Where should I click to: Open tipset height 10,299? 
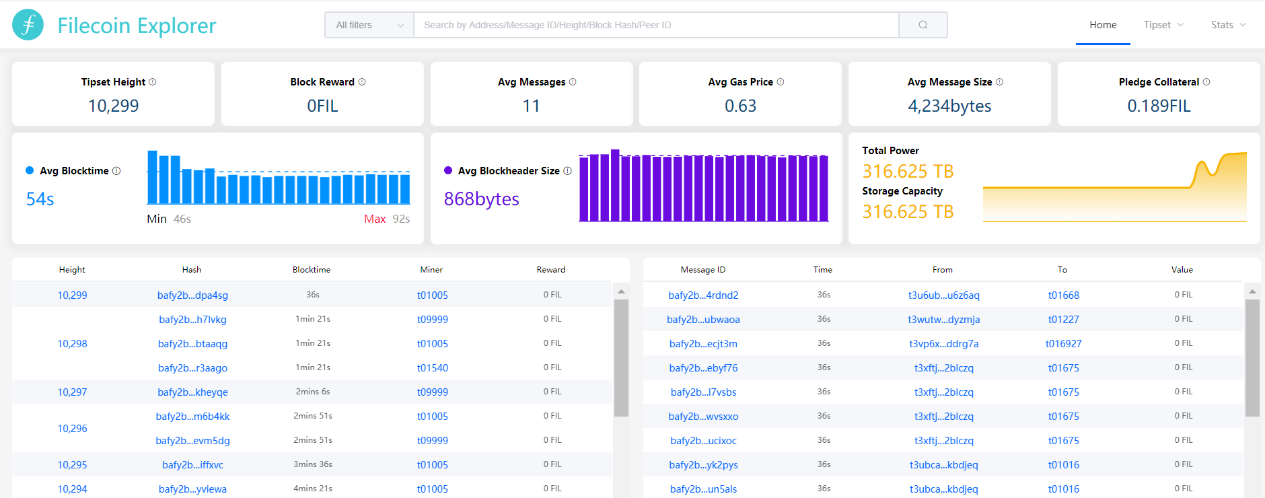[72, 295]
